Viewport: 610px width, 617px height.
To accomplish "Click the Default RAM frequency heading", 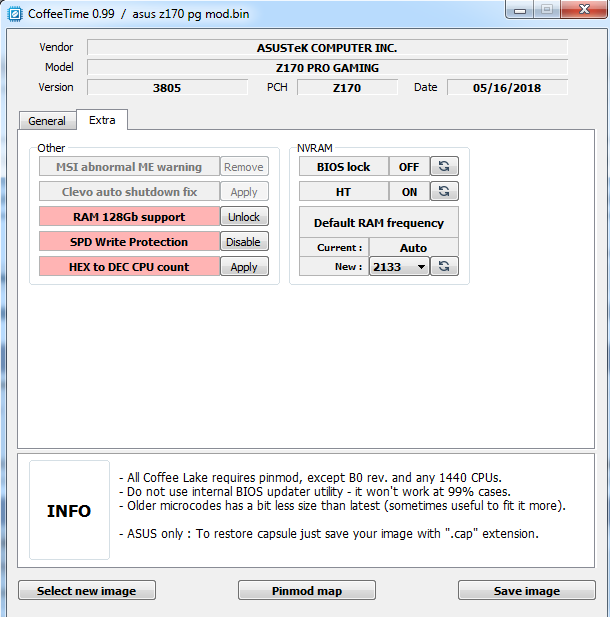I will (x=379, y=223).
